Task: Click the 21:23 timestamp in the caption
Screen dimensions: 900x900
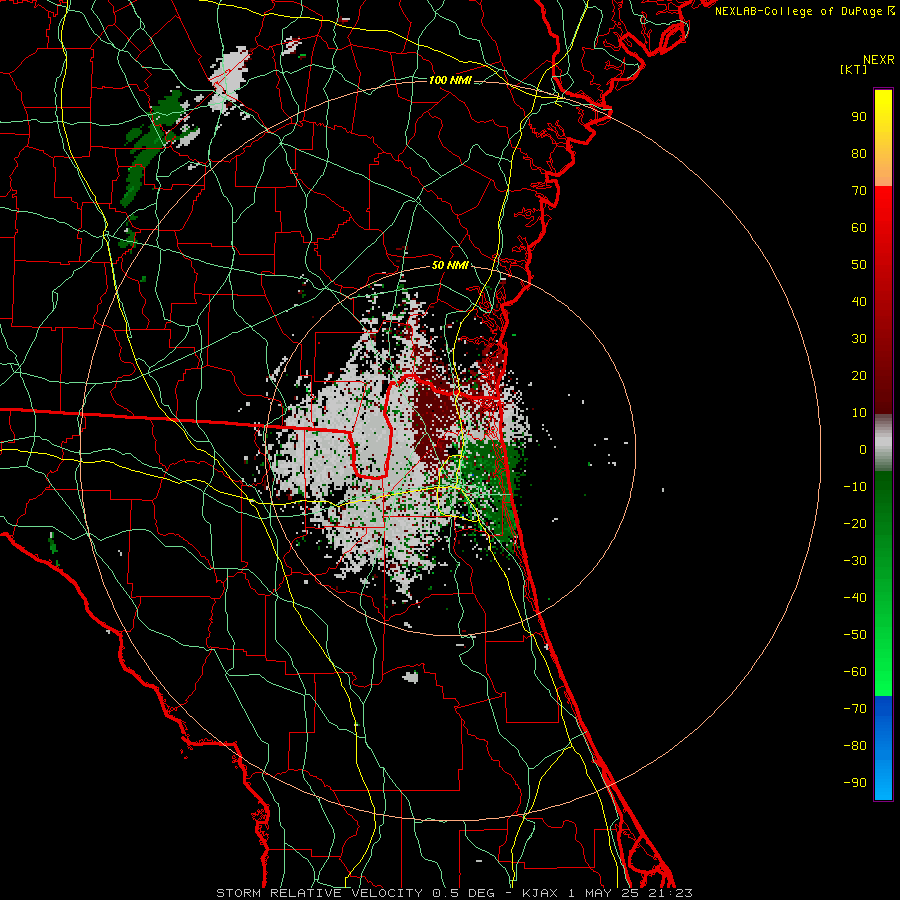Action: tap(668, 893)
